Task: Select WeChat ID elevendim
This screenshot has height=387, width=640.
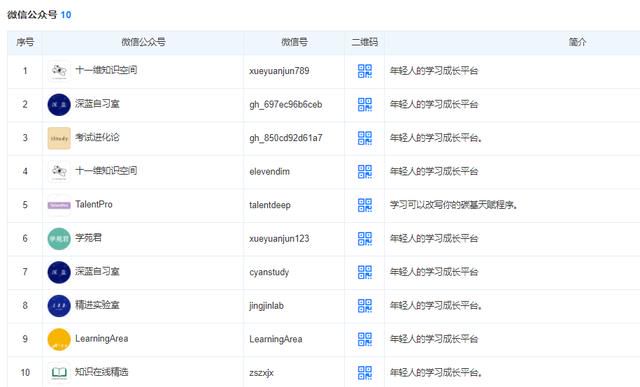Action: 269,171
